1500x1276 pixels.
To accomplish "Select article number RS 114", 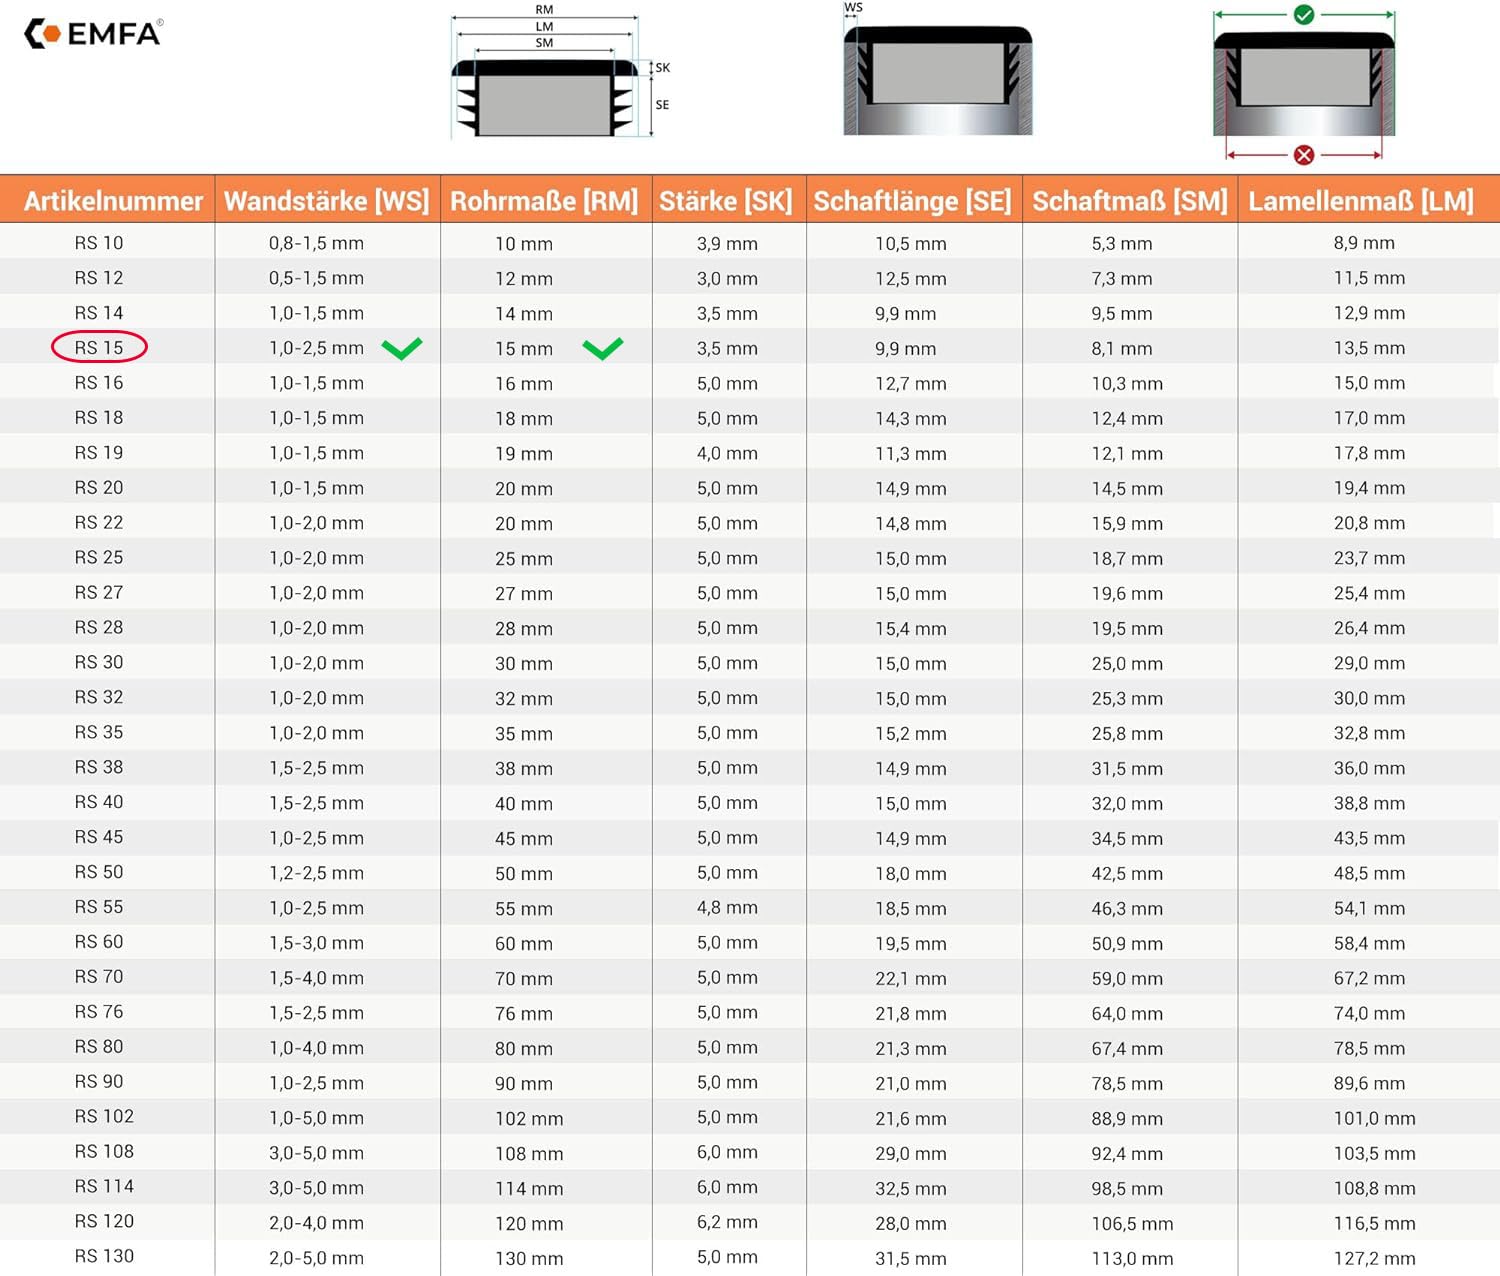I will 104,1188.
